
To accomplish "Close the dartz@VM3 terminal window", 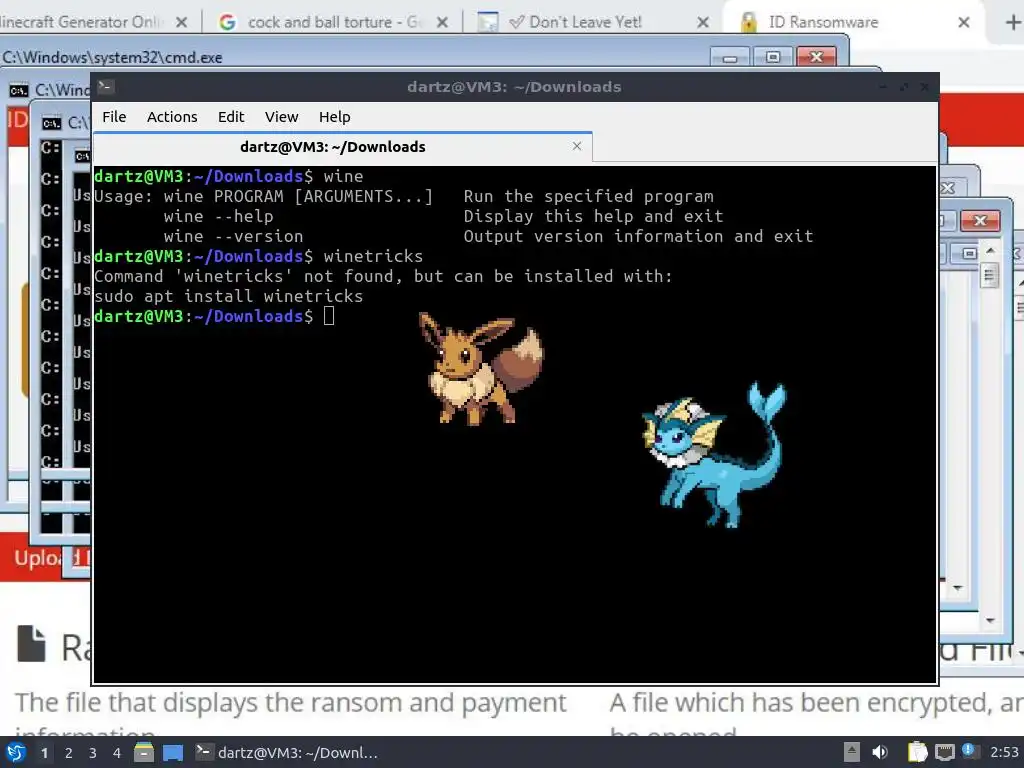I will pyautogui.click(x=925, y=87).
